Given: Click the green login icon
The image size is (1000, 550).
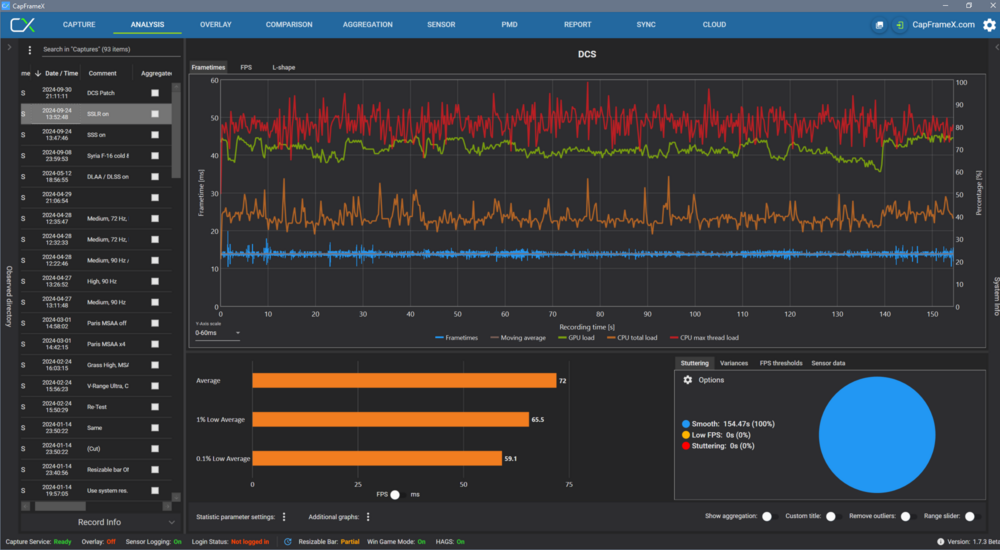Looking at the screenshot, I should [x=900, y=24].
